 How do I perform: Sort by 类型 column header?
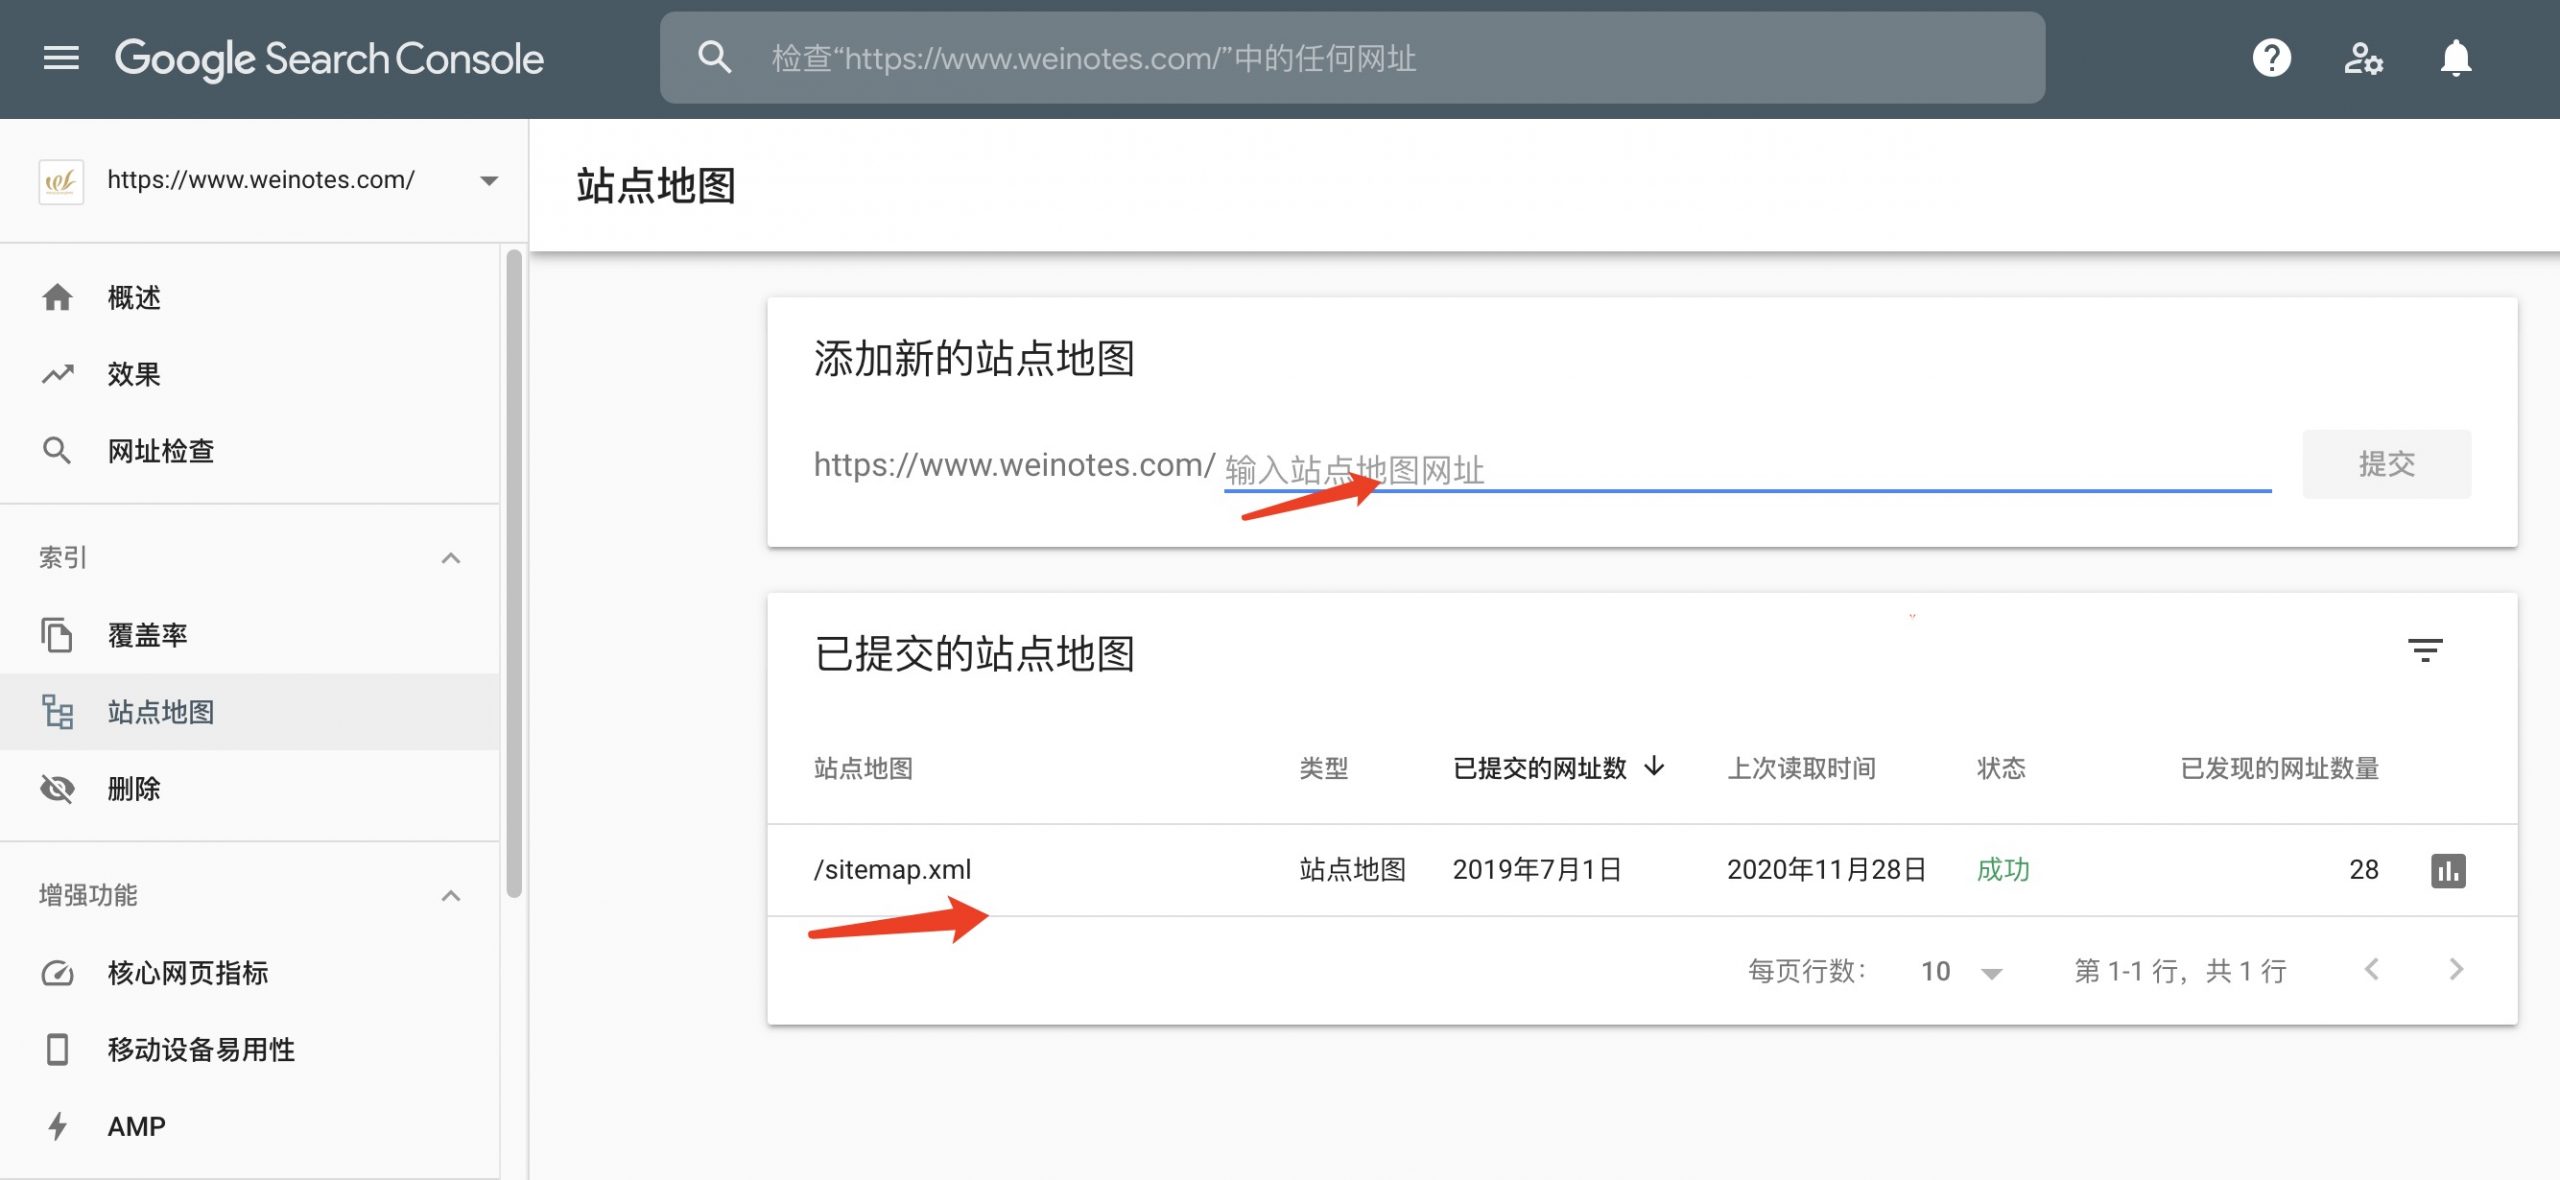pos(1323,768)
